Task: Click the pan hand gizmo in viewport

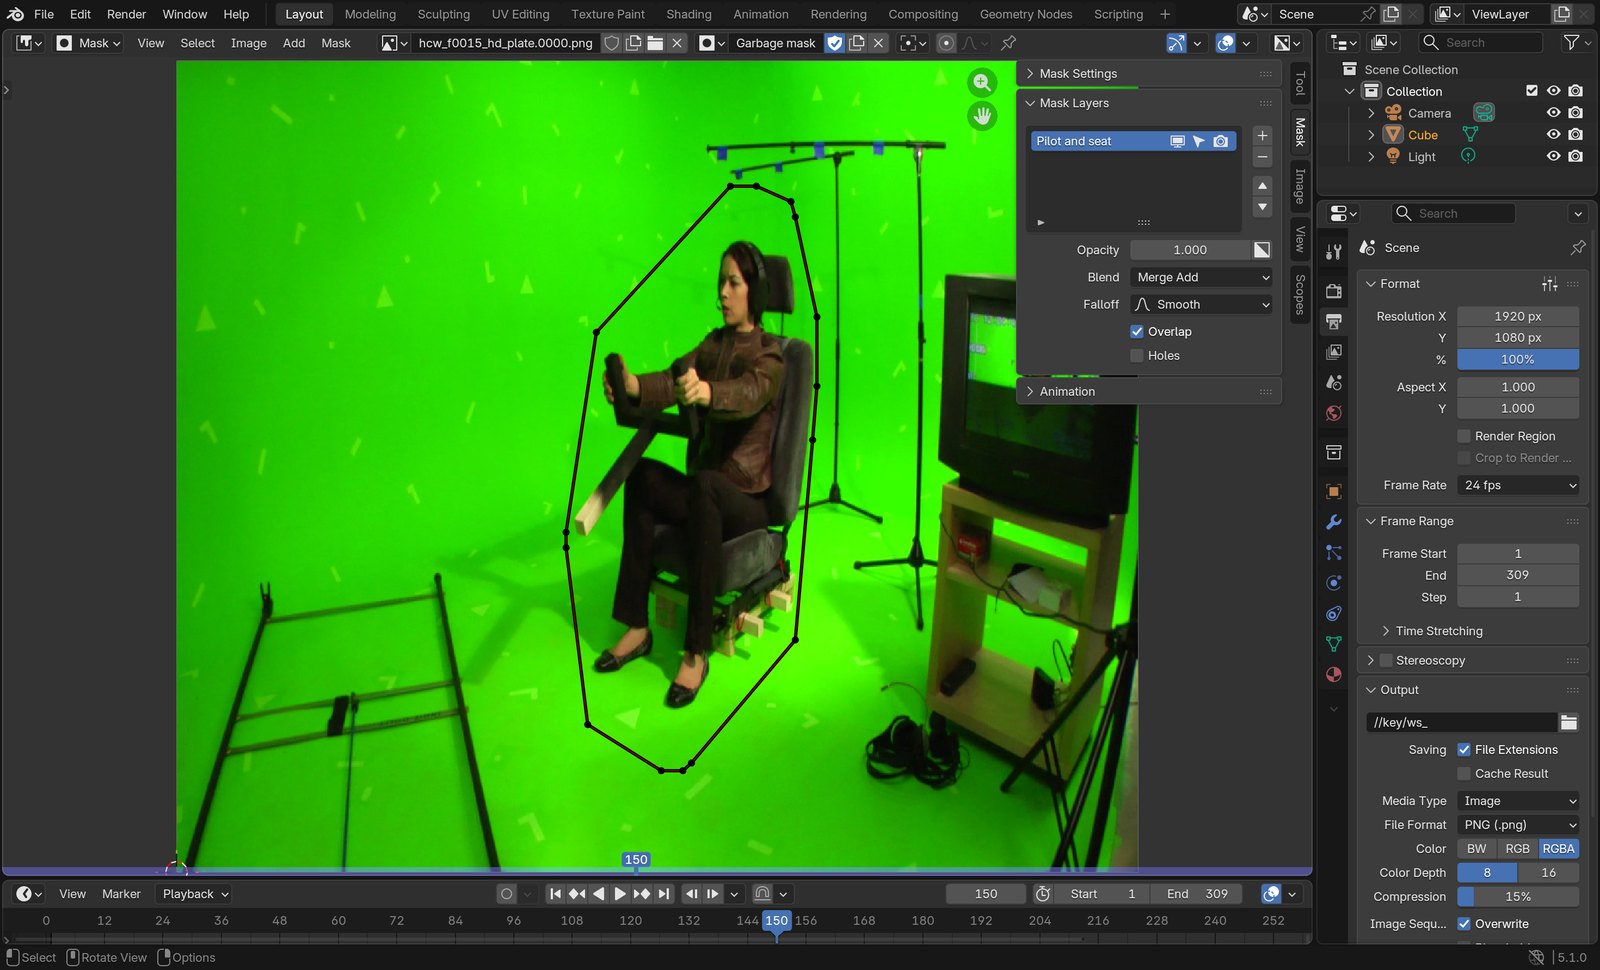Action: tap(982, 116)
